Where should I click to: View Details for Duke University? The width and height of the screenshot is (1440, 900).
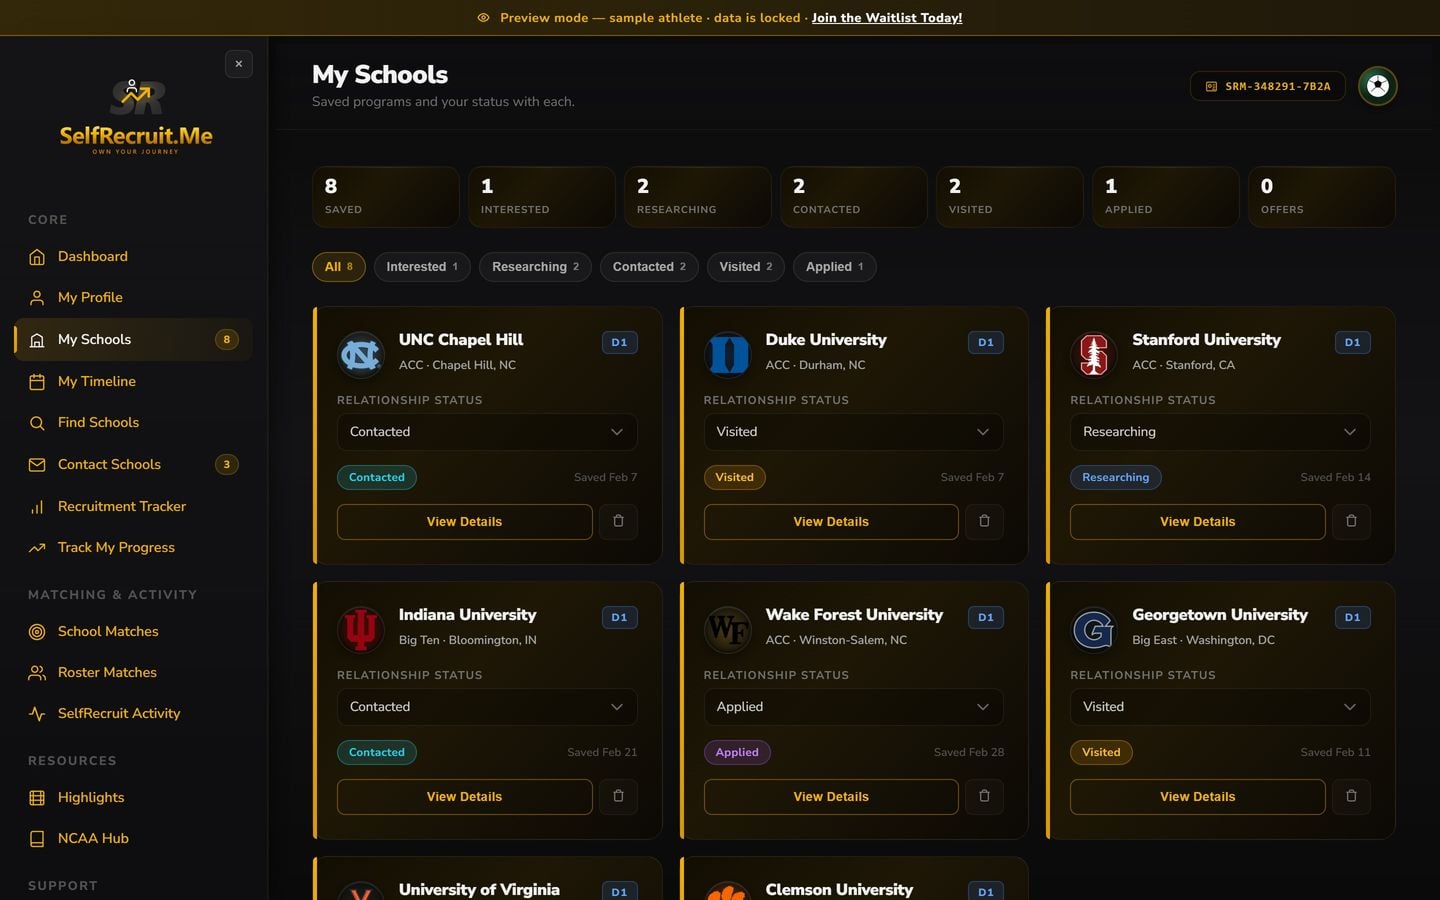[831, 522]
